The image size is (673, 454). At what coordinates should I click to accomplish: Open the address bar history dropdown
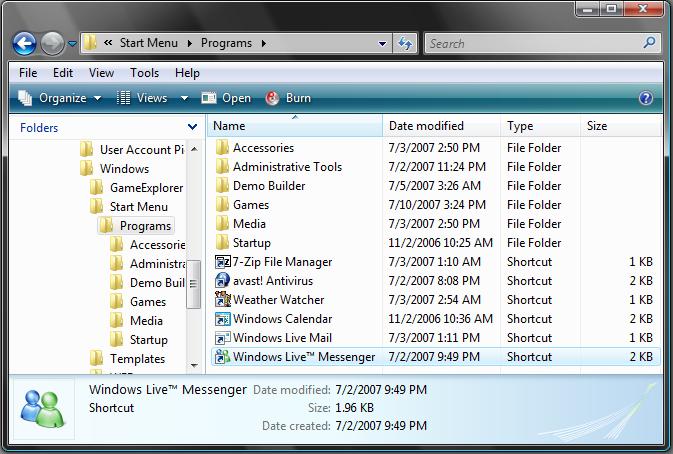[x=382, y=43]
